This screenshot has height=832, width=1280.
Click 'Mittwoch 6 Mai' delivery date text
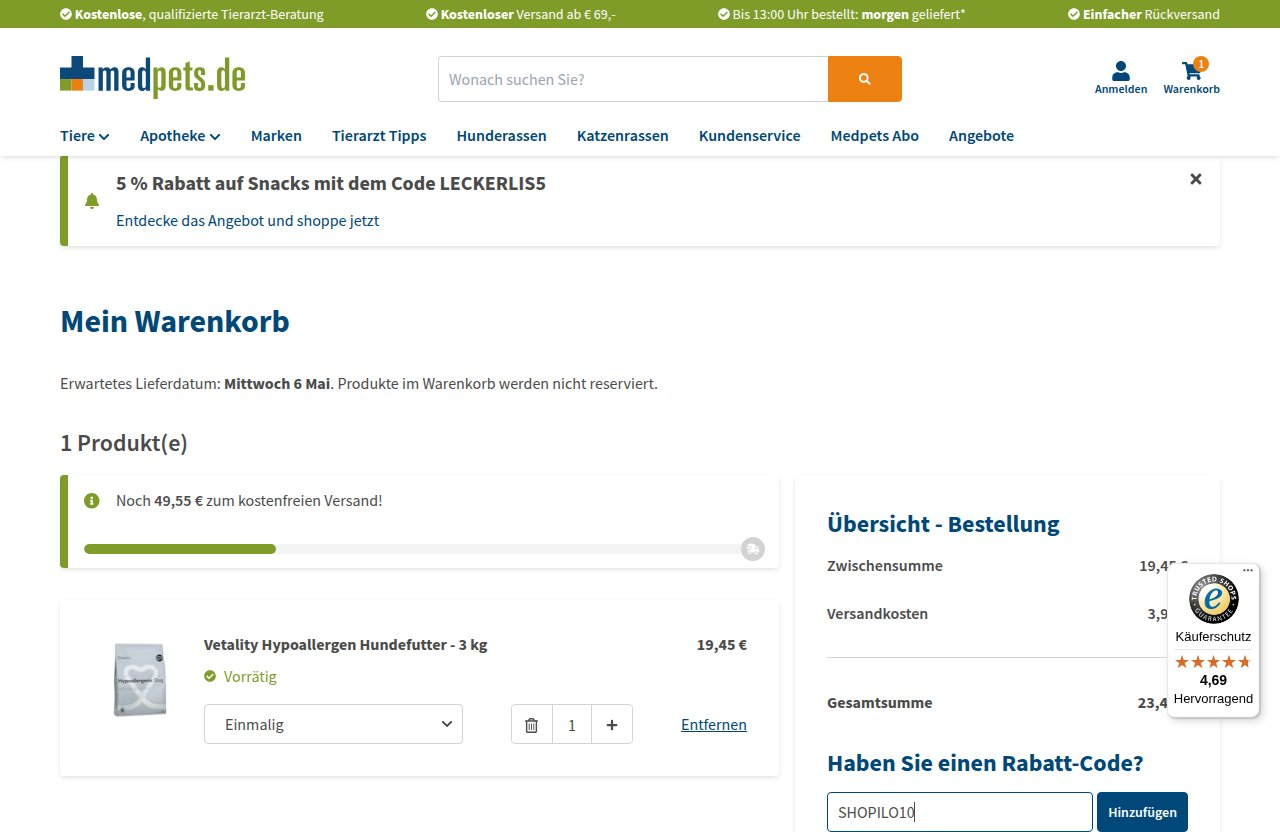[x=277, y=384]
